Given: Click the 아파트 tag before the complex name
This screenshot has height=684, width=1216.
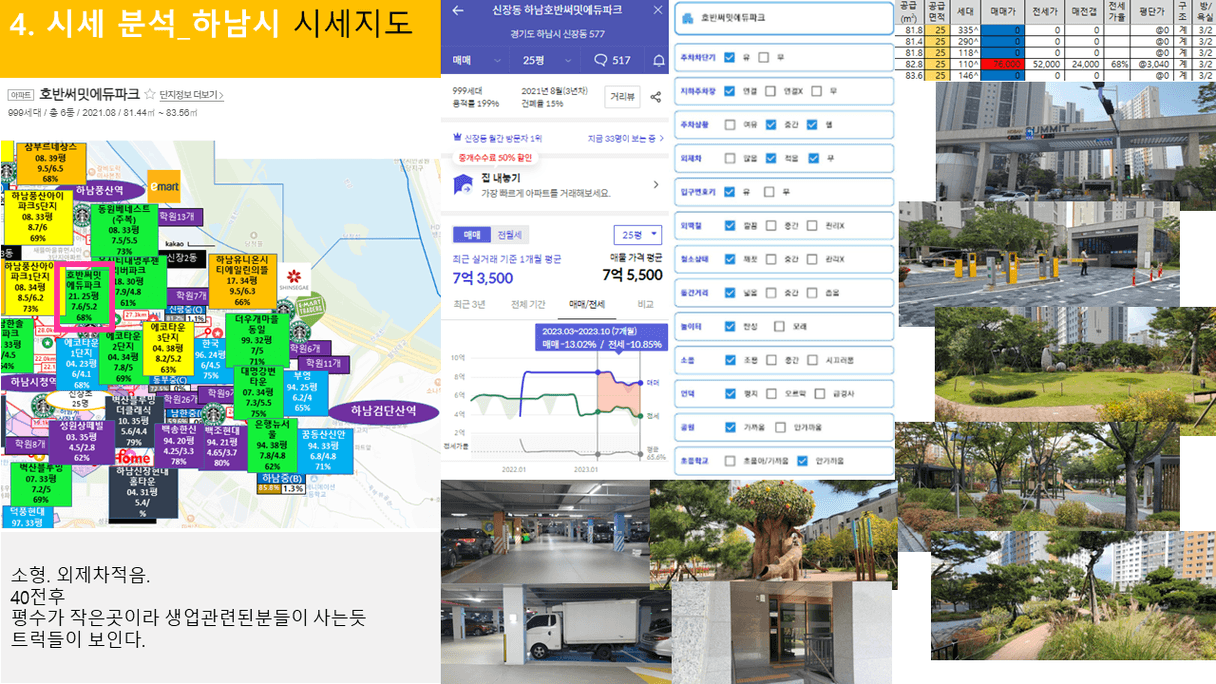Looking at the screenshot, I should pos(21,95).
